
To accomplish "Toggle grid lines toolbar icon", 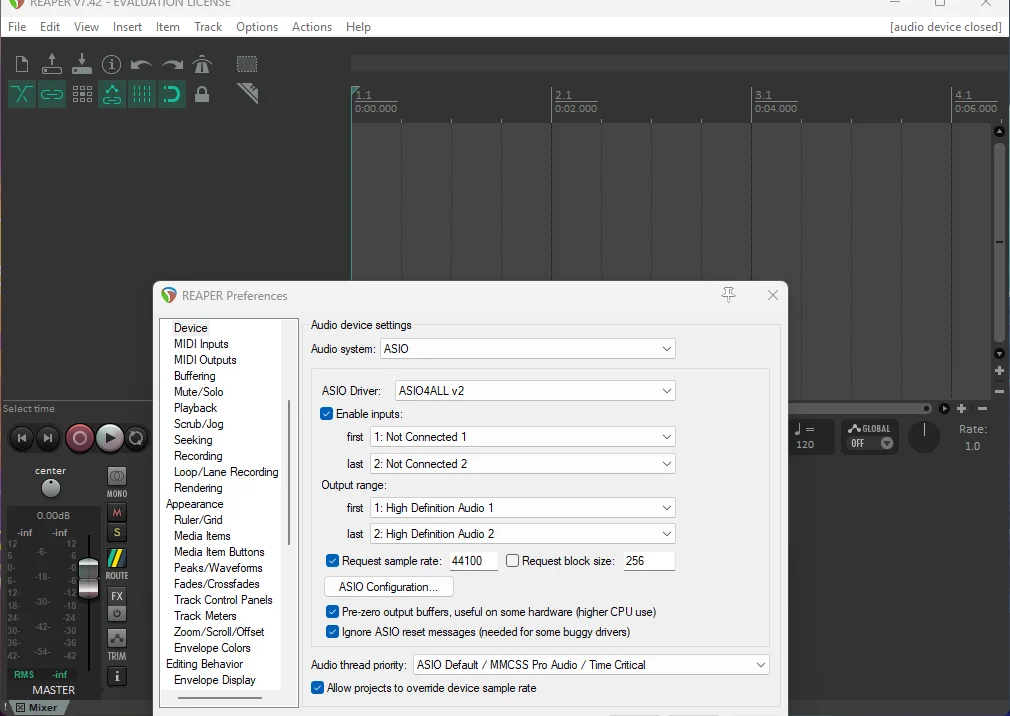I will pos(142,95).
